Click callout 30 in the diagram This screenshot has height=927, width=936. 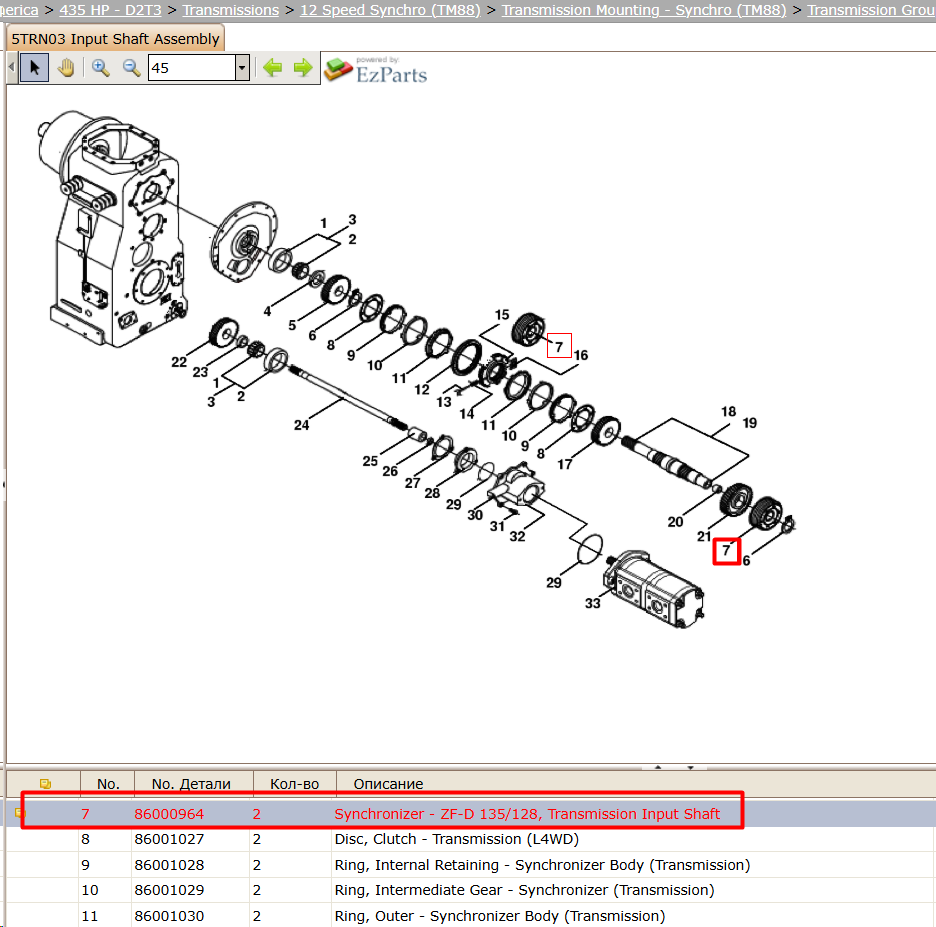pos(475,515)
